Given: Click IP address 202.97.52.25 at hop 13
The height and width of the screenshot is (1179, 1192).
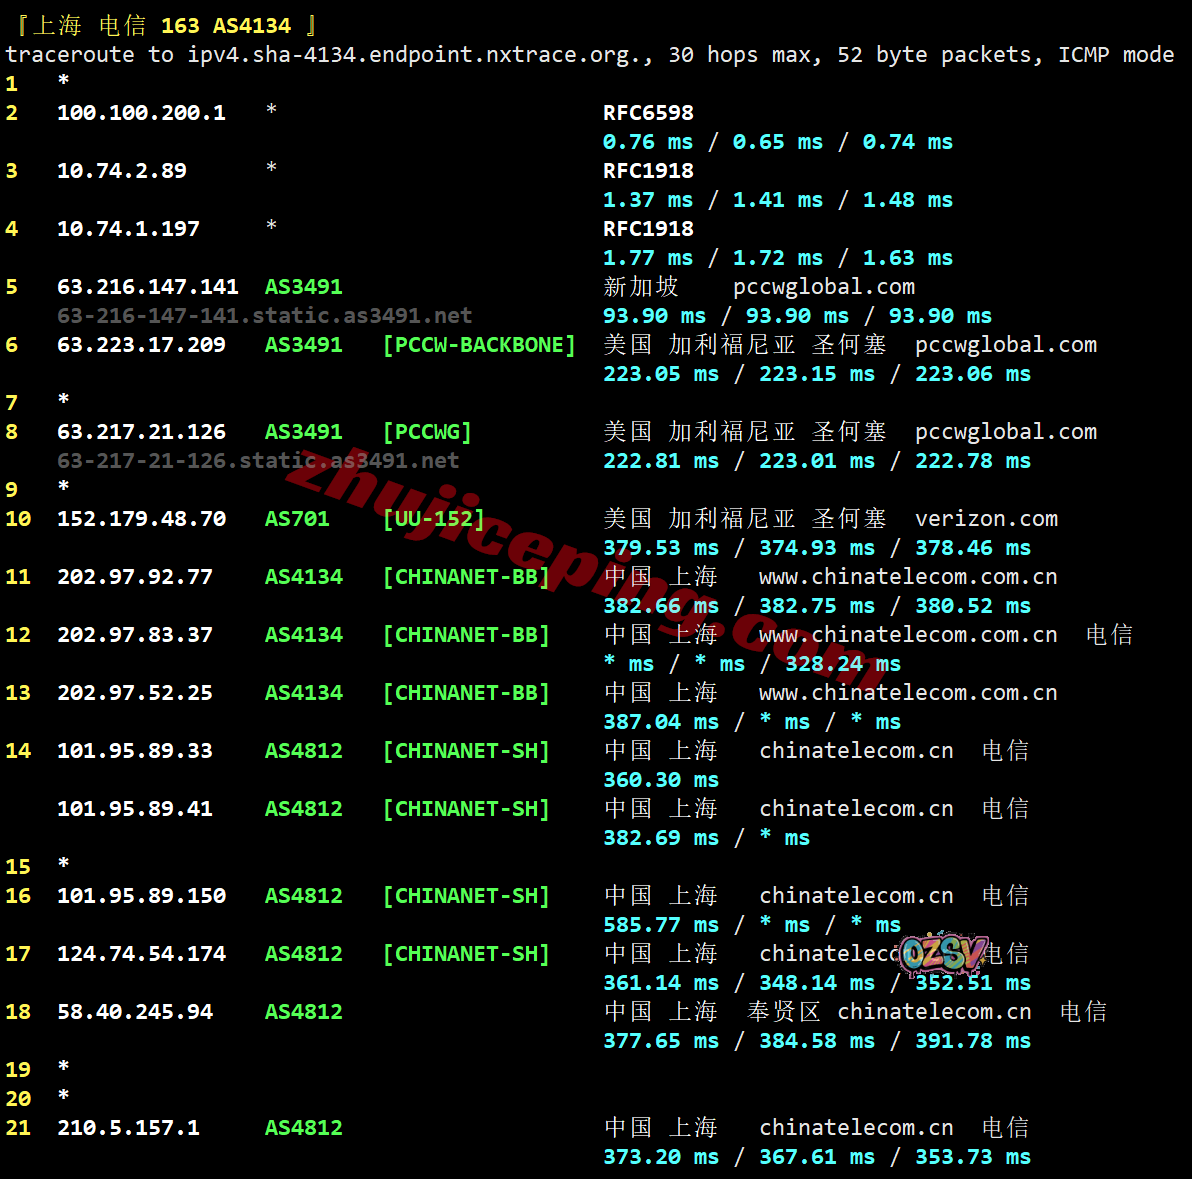Looking at the screenshot, I should pyautogui.click(x=135, y=693).
